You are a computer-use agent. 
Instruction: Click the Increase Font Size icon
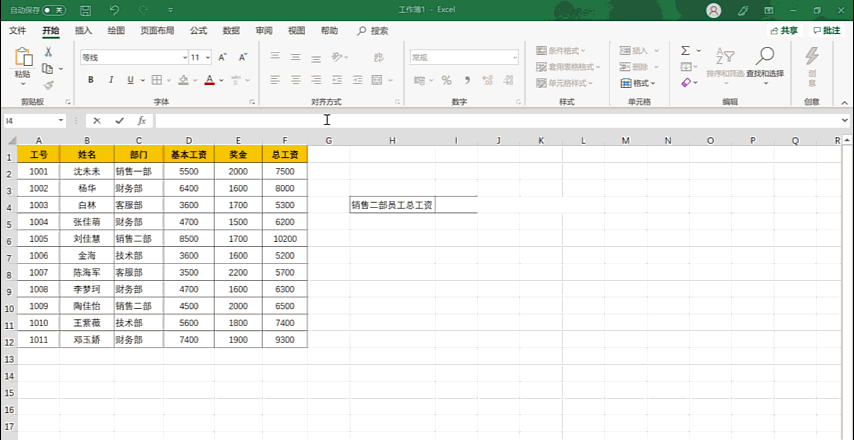(222, 57)
